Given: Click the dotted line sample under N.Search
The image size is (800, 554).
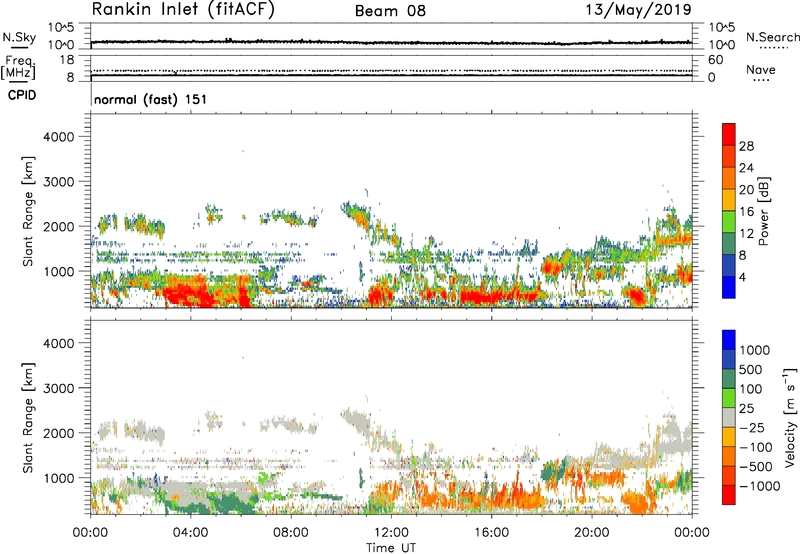Looking at the screenshot, I should (x=774, y=48).
